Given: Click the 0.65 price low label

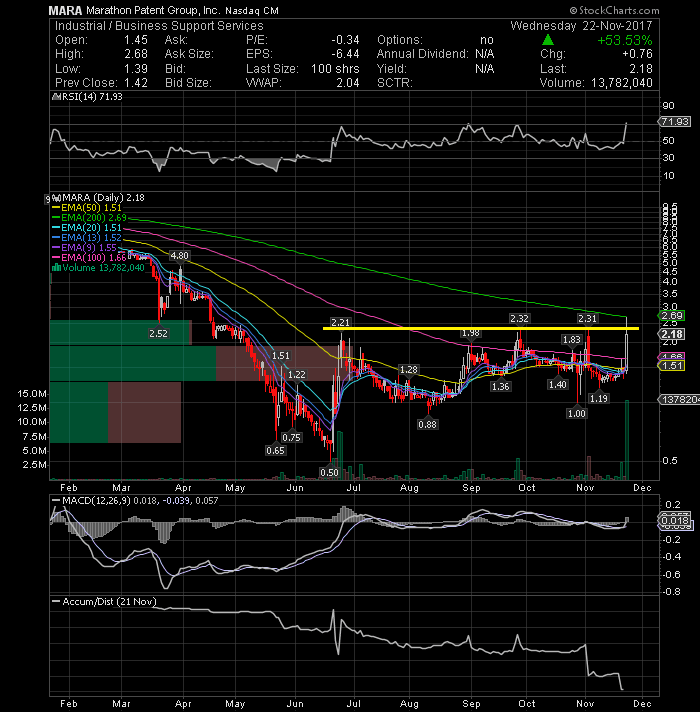Looking at the screenshot, I should (x=275, y=450).
